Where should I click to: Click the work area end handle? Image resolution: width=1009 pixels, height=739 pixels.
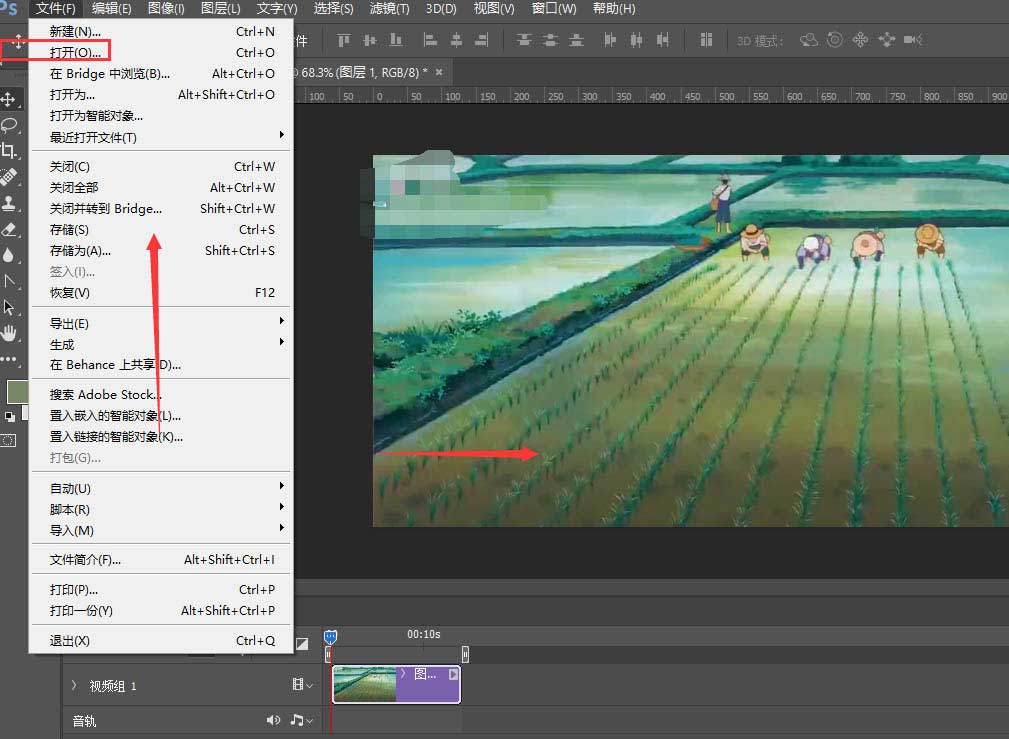click(465, 655)
